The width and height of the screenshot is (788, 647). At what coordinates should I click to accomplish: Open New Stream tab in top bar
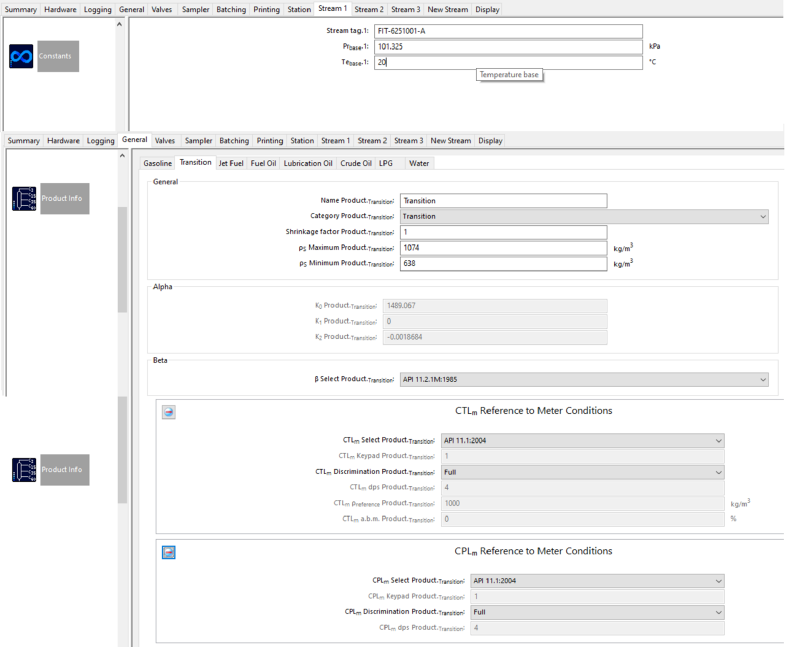(x=448, y=10)
